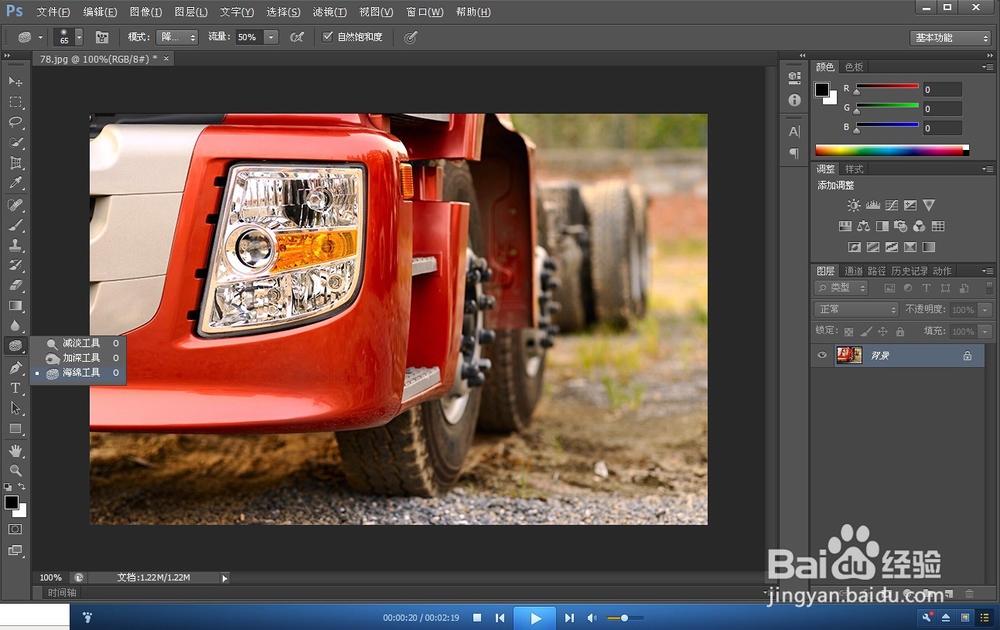Image resolution: width=1000 pixels, height=630 pixels.
Task: Select the Brush tool
Action: click(x=15, y=225)
